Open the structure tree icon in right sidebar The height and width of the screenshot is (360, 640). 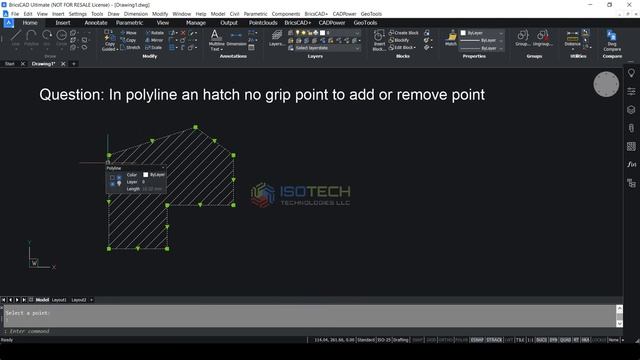tap(631, 183)
